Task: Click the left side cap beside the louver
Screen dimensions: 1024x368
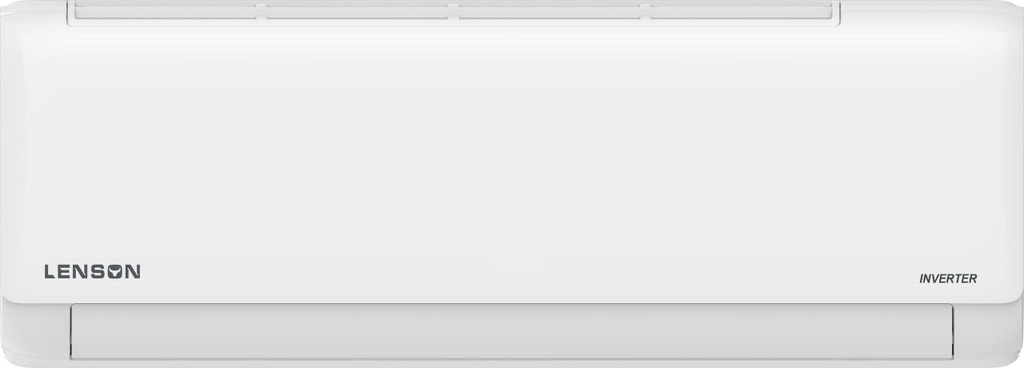Action: 36,331
